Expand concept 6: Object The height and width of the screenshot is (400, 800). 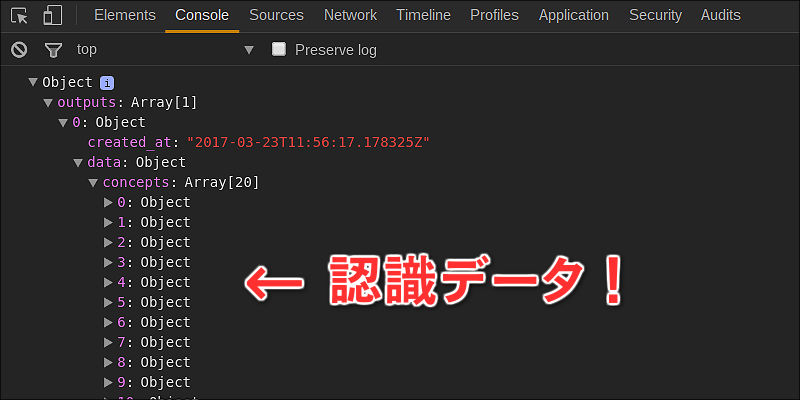pyautogui.click(x=108, y=322)
